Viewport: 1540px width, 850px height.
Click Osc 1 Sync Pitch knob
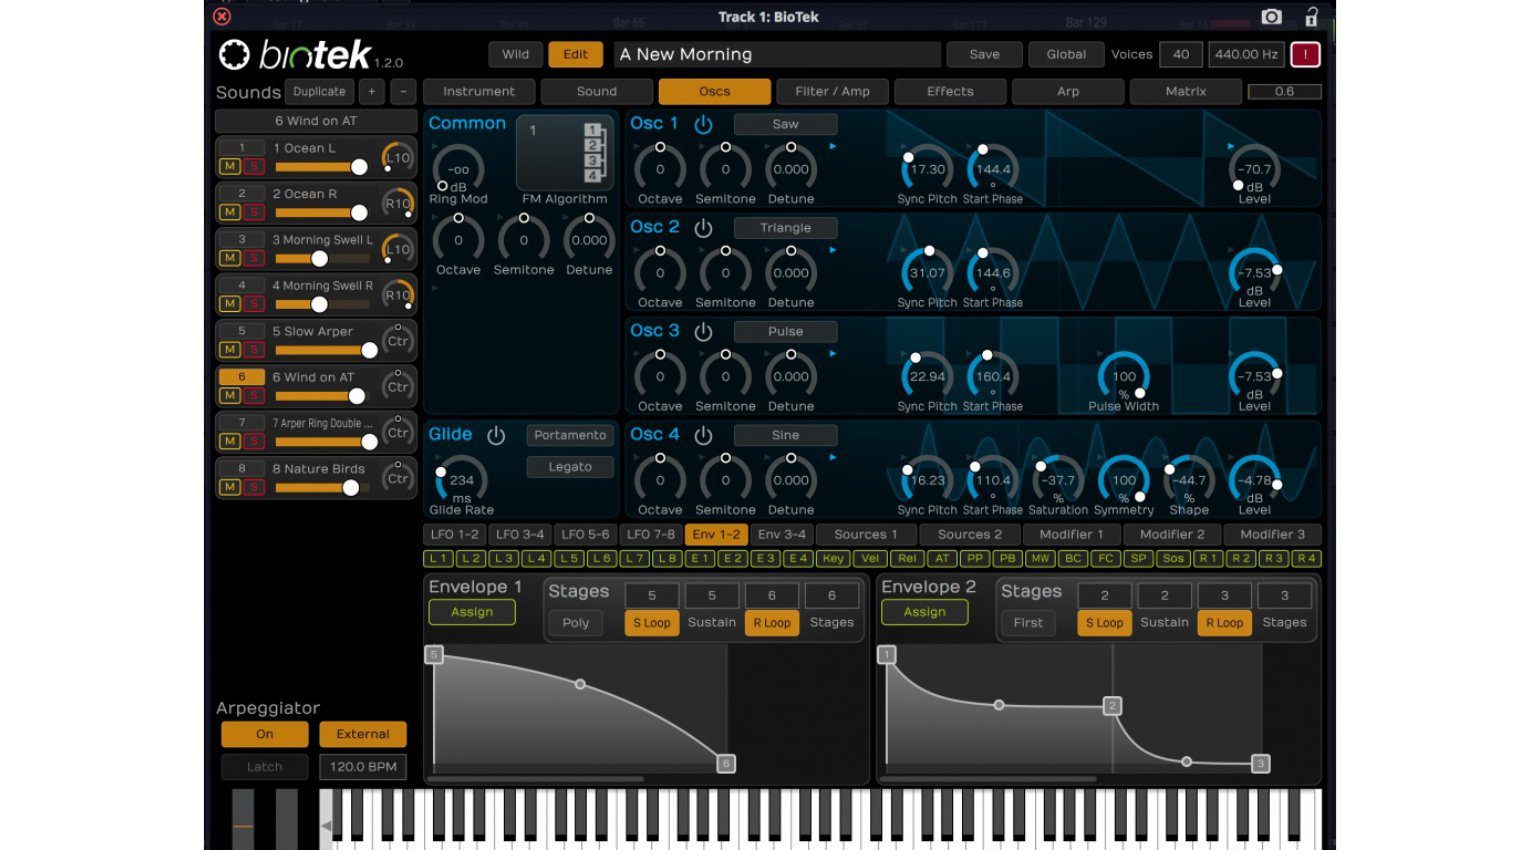click(927, 169)
